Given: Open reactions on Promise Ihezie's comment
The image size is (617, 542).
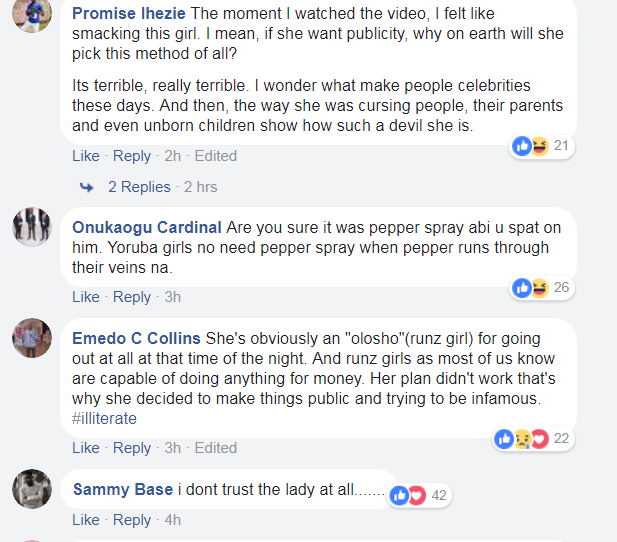Looking at the screenshot, I should (x=530, y=146).
